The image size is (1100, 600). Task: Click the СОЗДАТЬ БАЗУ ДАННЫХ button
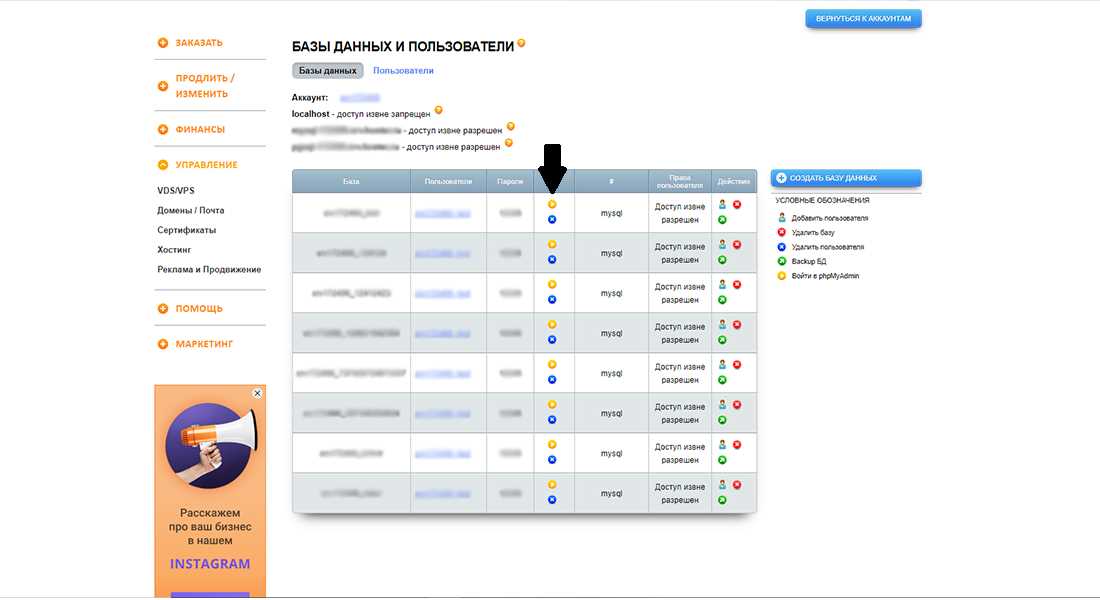(x=846, y=178)
